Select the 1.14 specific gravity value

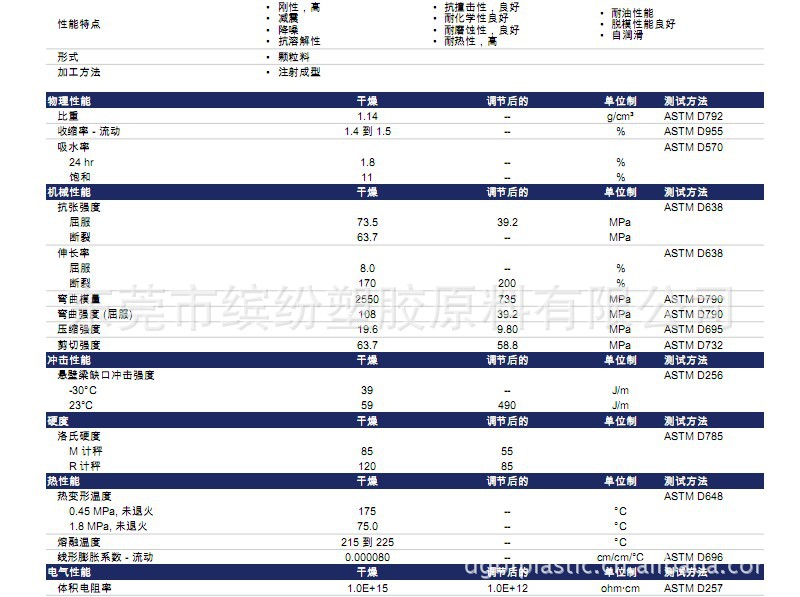(367, 117)
